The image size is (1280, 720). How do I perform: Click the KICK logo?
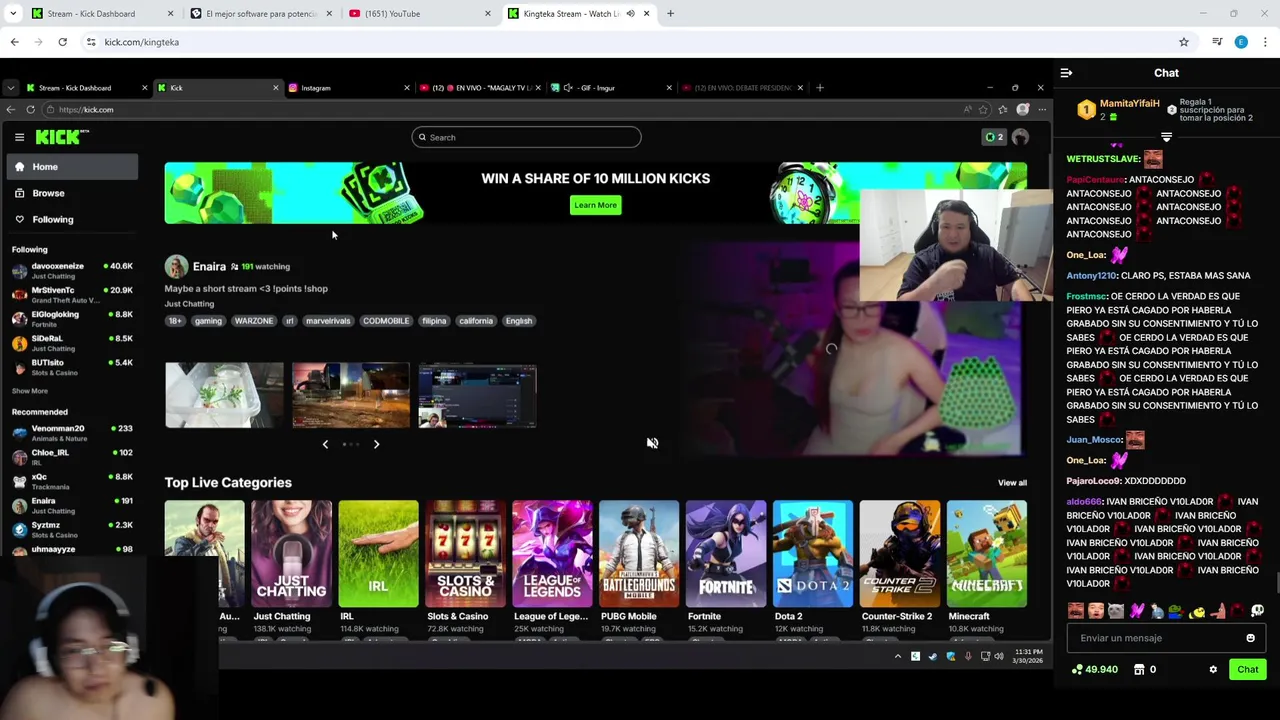click(x=62, y=137)
